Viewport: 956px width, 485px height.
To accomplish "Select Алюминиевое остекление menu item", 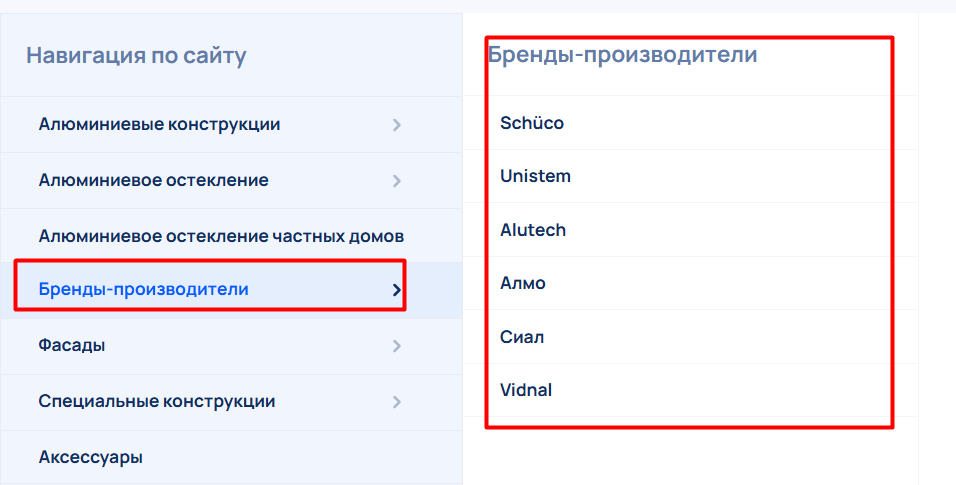I will click(x=153, y=181).
